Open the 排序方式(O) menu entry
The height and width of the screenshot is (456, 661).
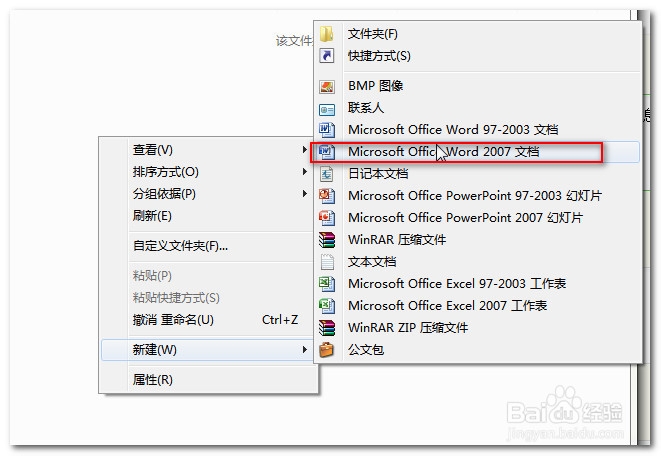point(208,172)
